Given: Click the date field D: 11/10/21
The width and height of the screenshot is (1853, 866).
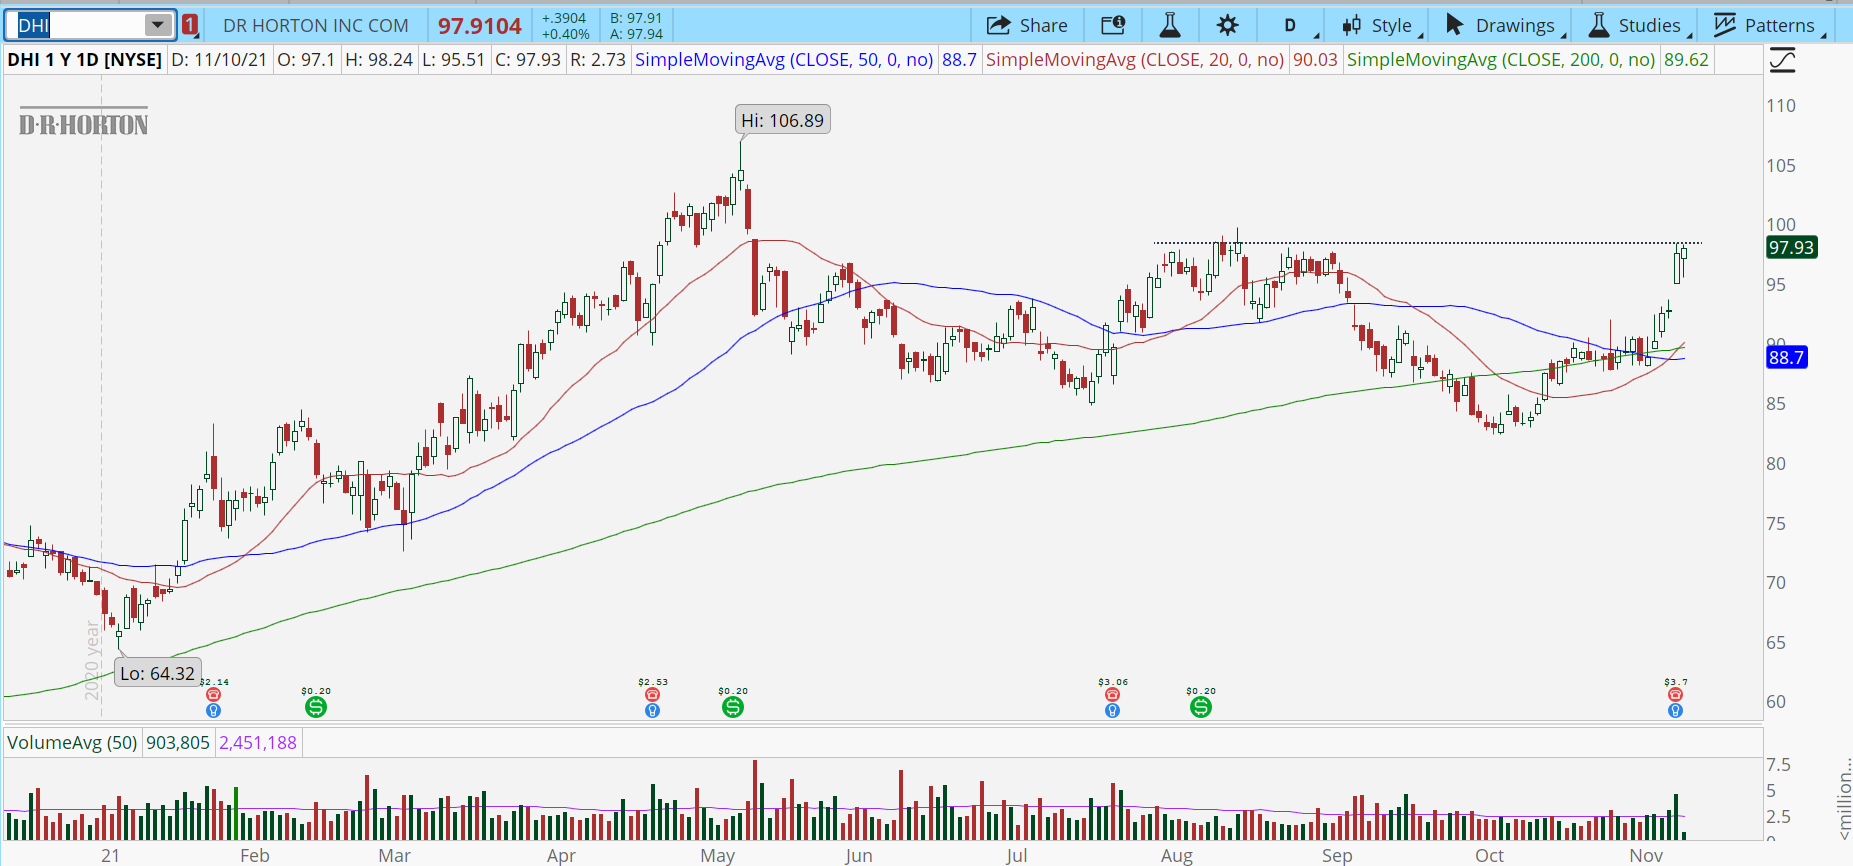Looking at the screenshot, I should [219, 60].
